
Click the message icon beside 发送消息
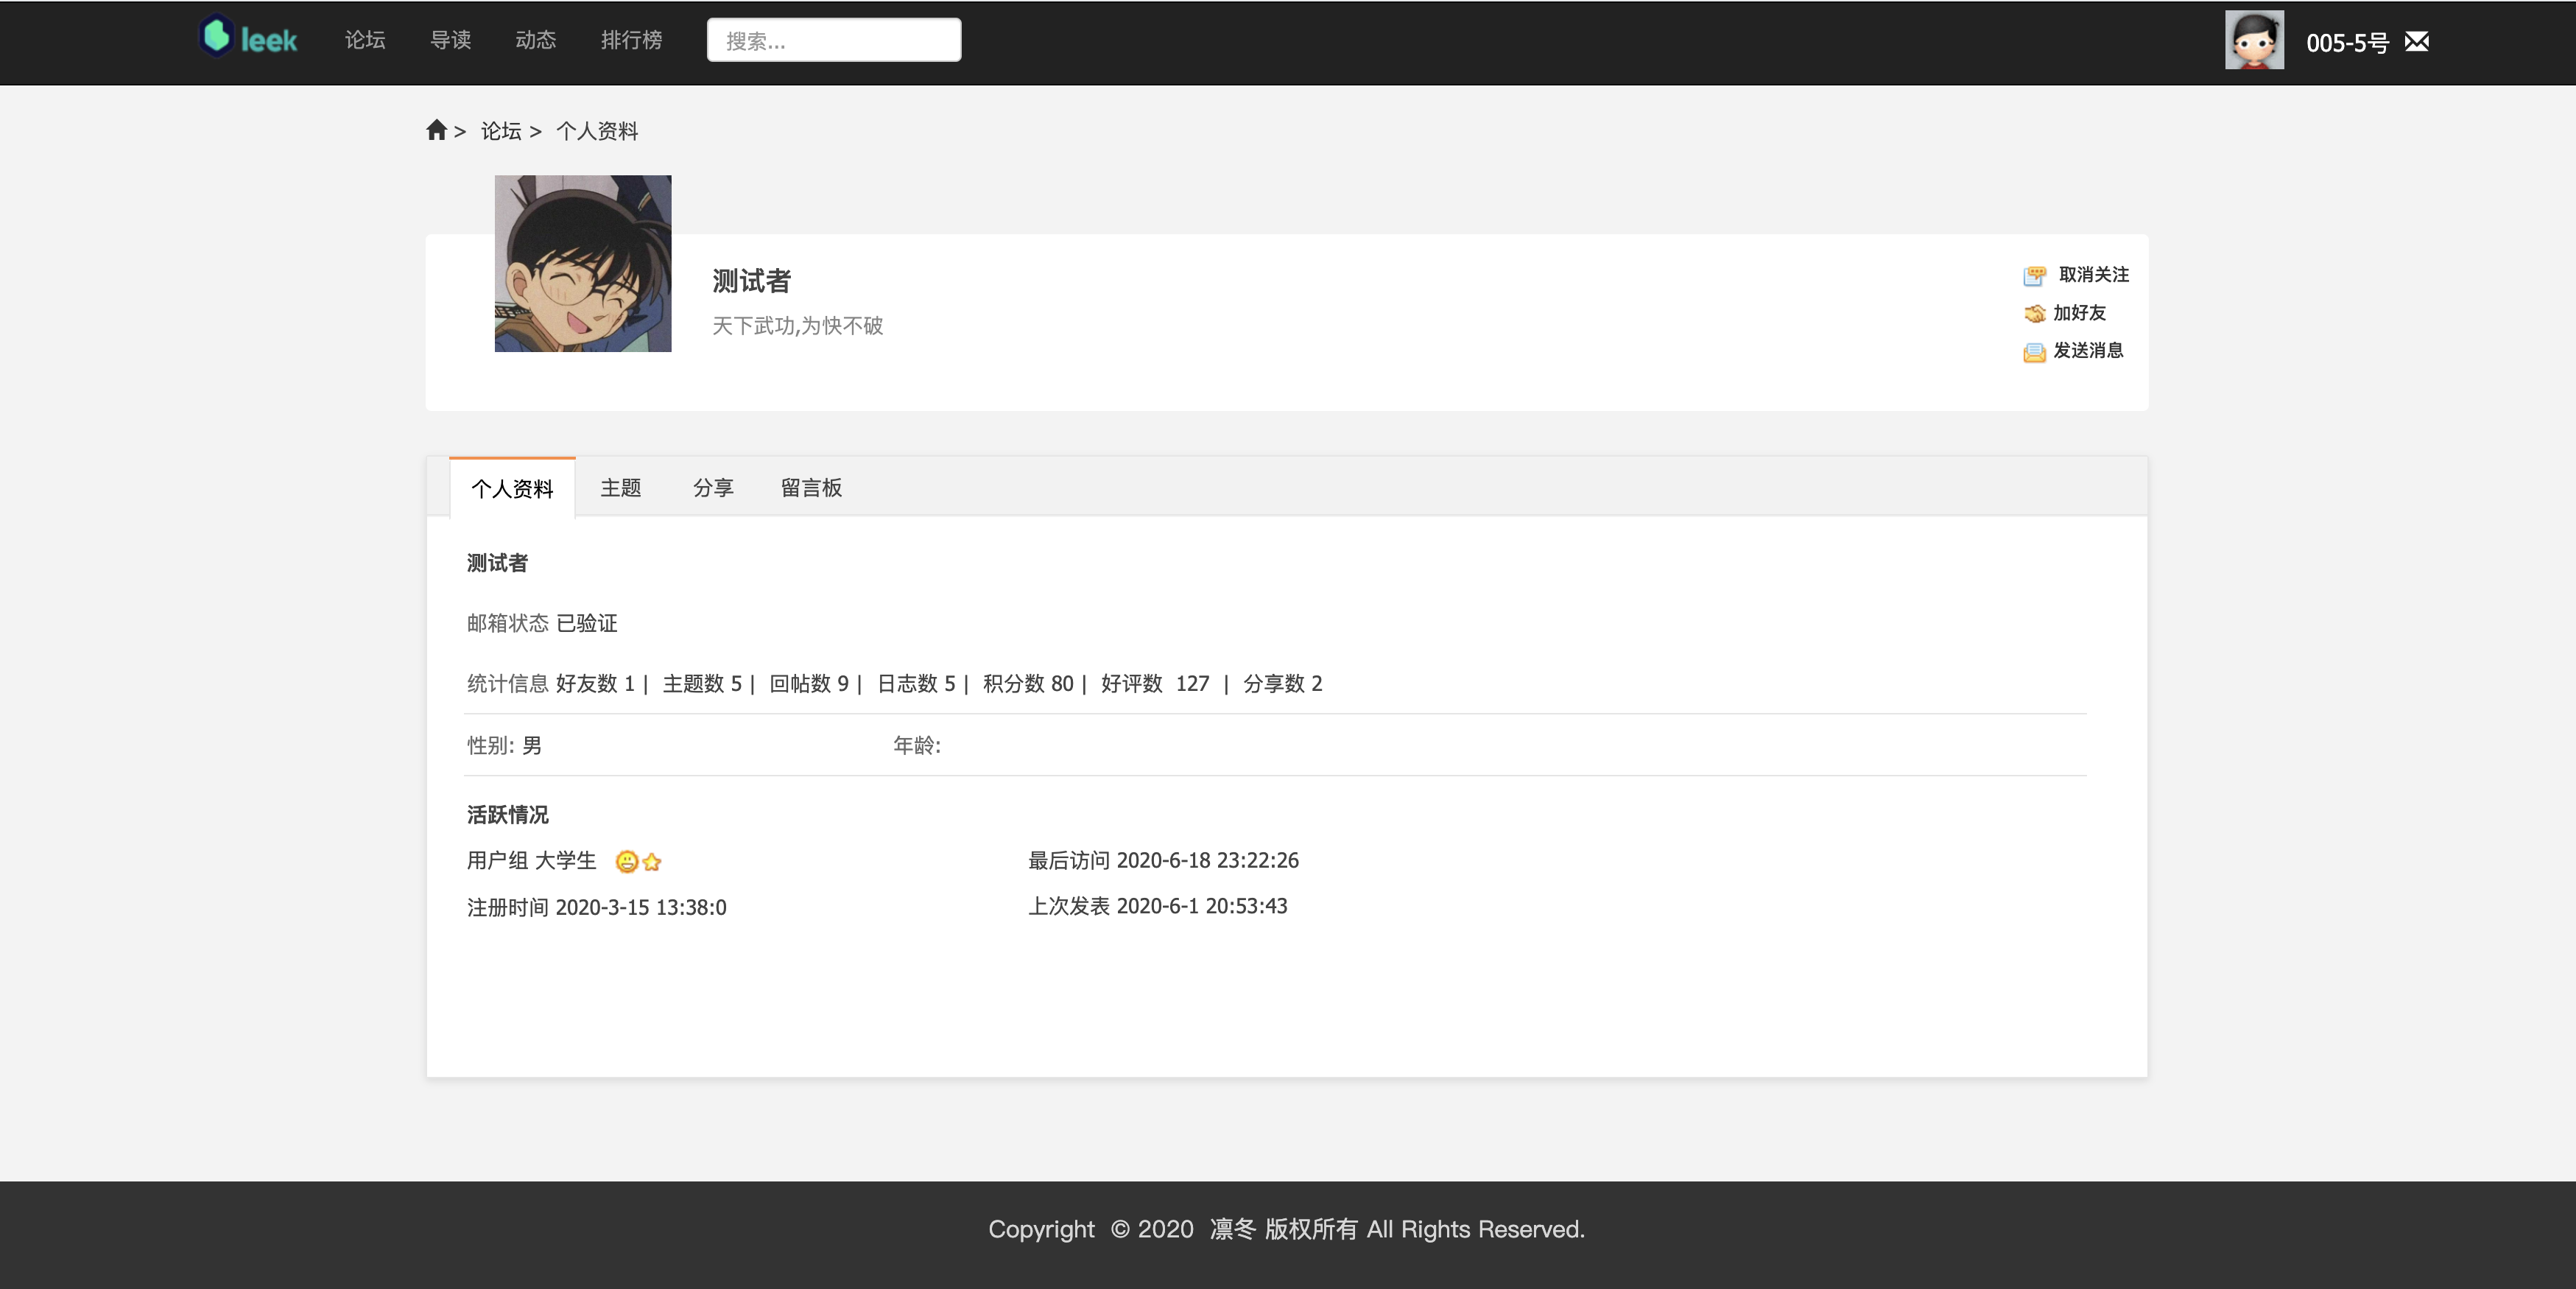[2034, 352]
